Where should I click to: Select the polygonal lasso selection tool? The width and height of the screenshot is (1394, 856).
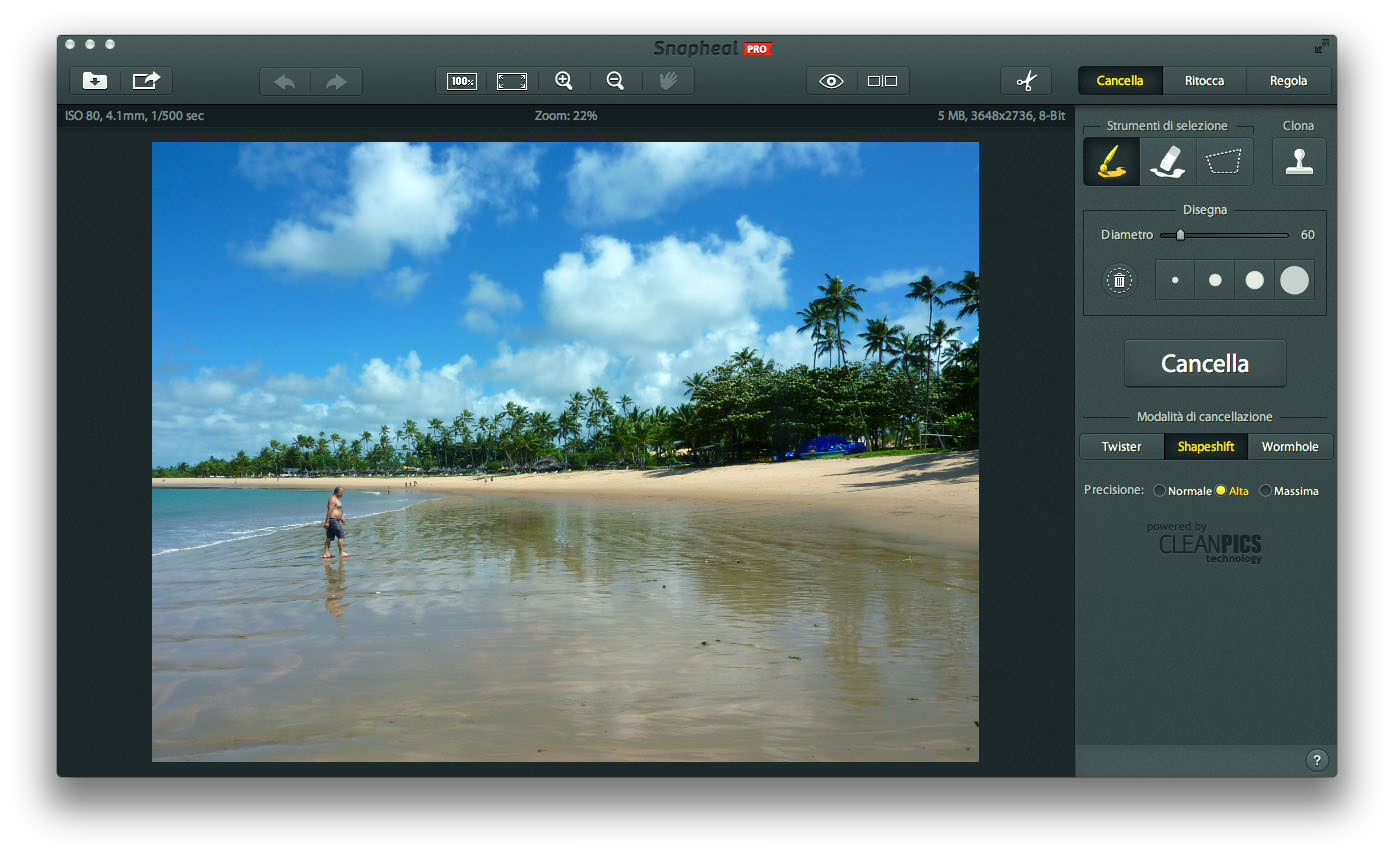[1224, 161]
